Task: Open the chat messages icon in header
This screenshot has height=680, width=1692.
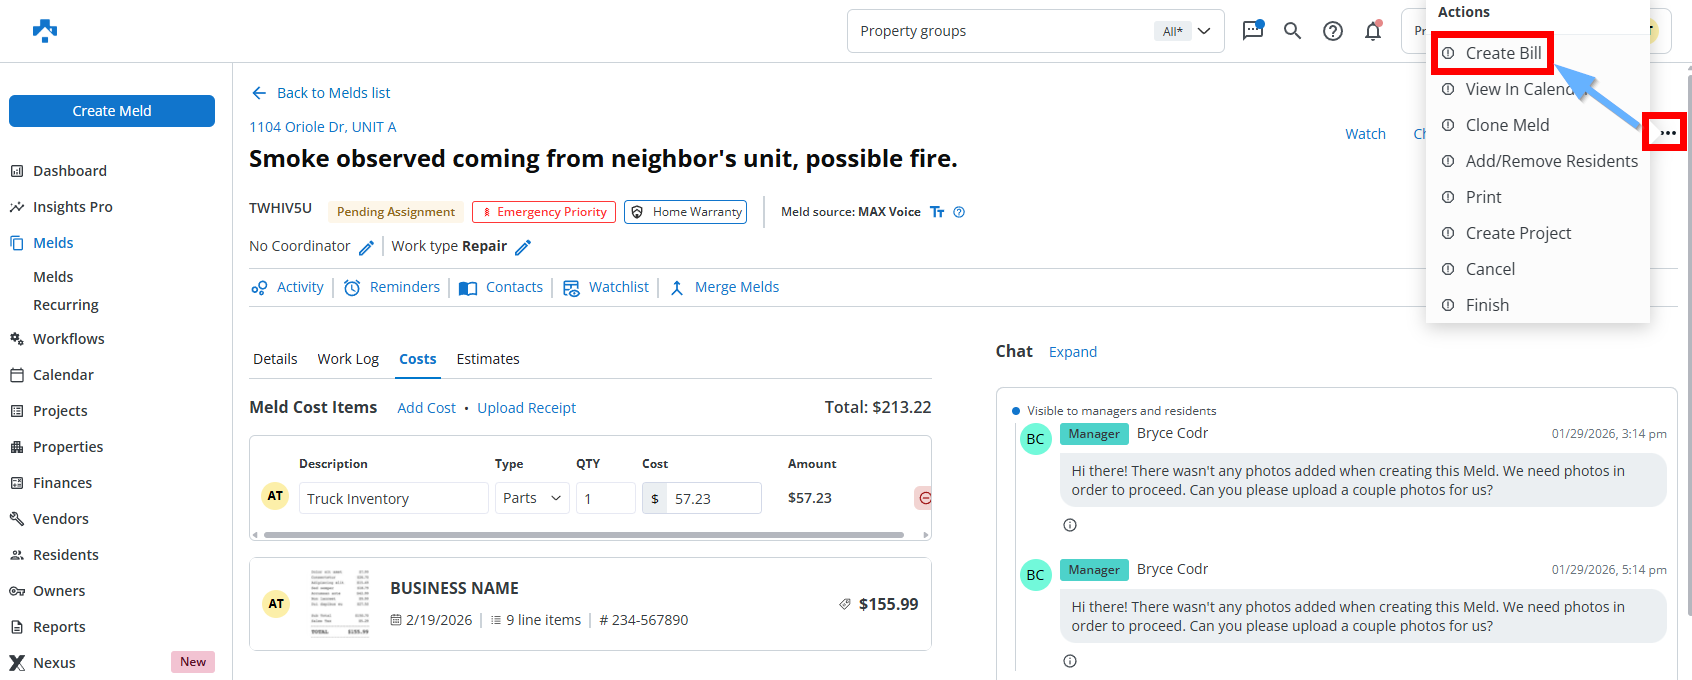Action: click(x=1252, y=31)
